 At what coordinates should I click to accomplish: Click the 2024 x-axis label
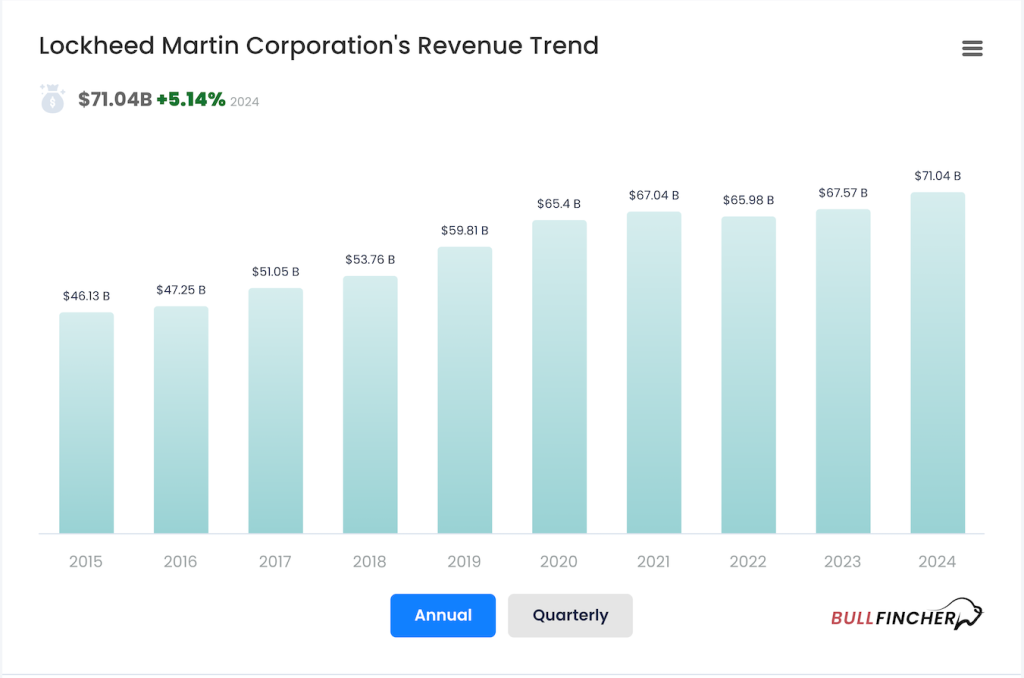click(x=937, y=562)
